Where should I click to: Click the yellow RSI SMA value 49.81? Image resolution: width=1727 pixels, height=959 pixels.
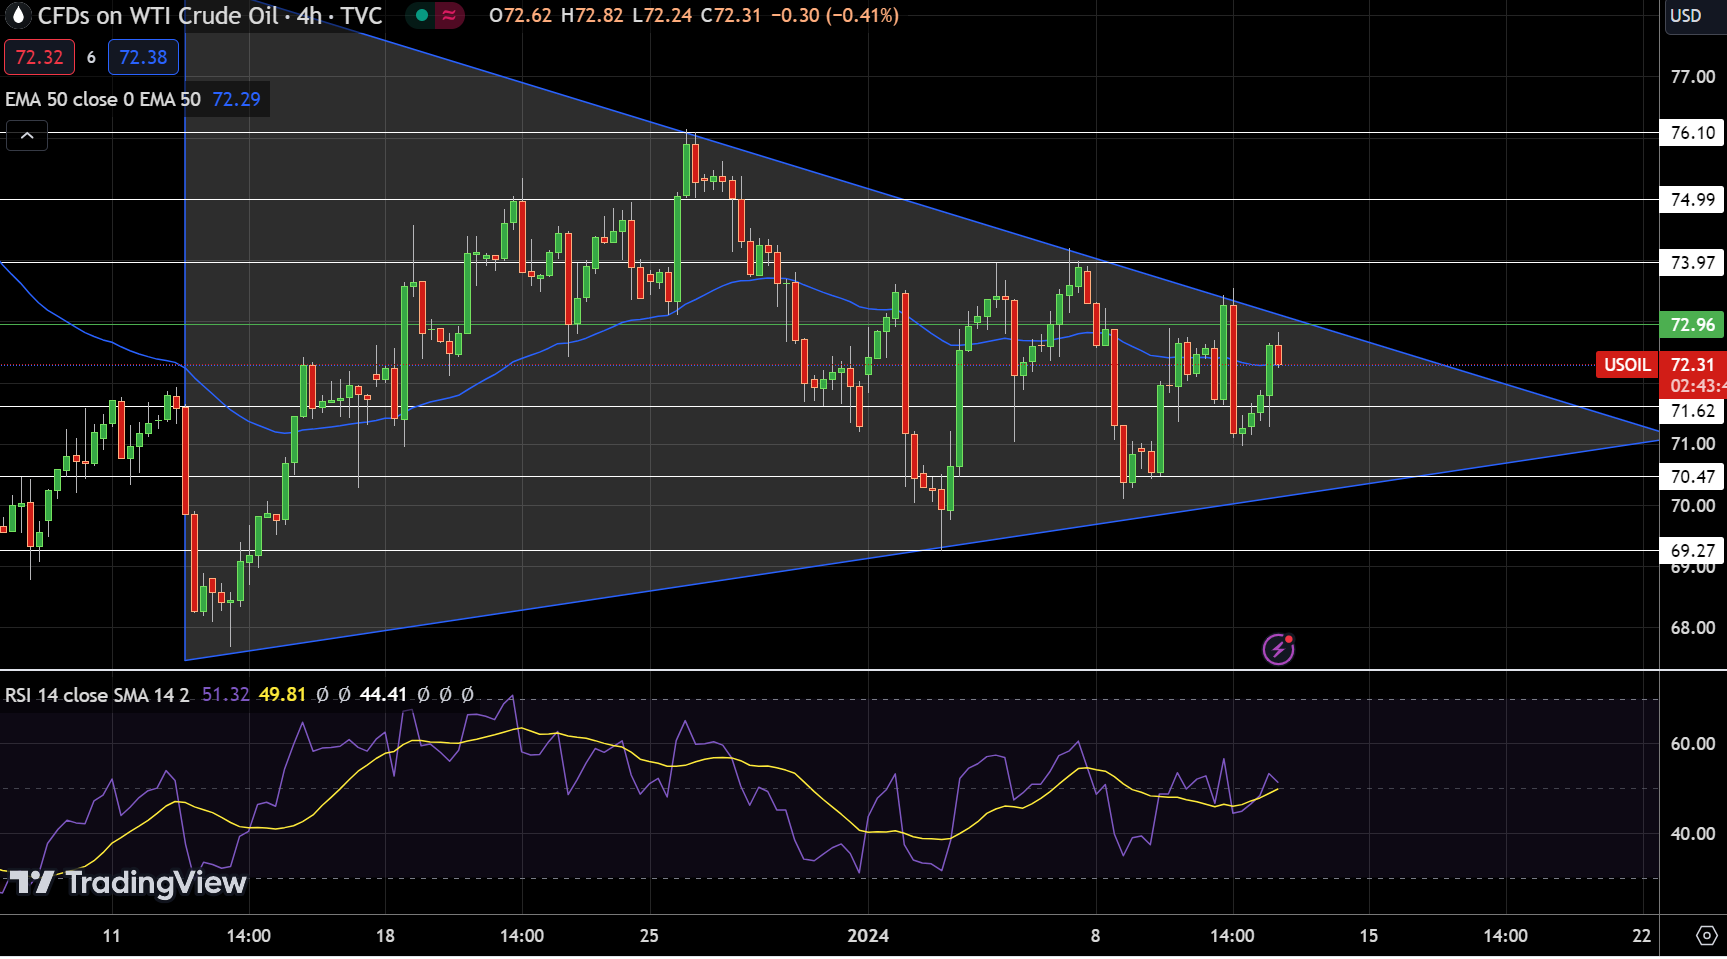tap(282, 694)
